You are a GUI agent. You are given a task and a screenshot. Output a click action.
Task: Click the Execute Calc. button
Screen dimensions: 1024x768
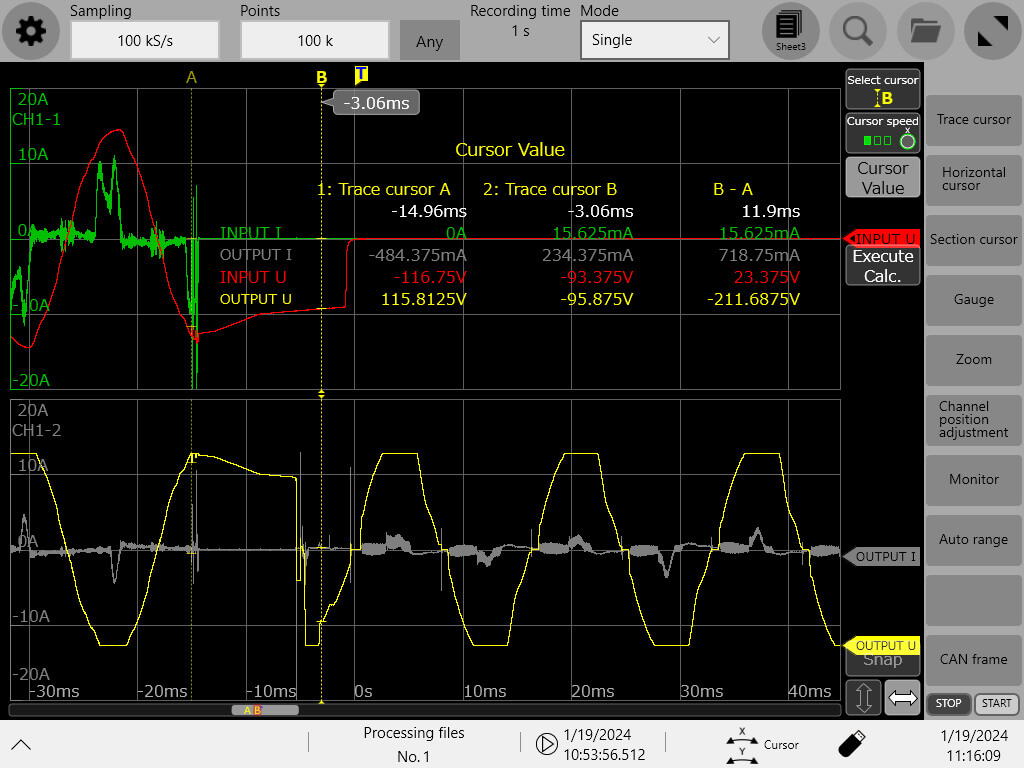click(882, 266)
